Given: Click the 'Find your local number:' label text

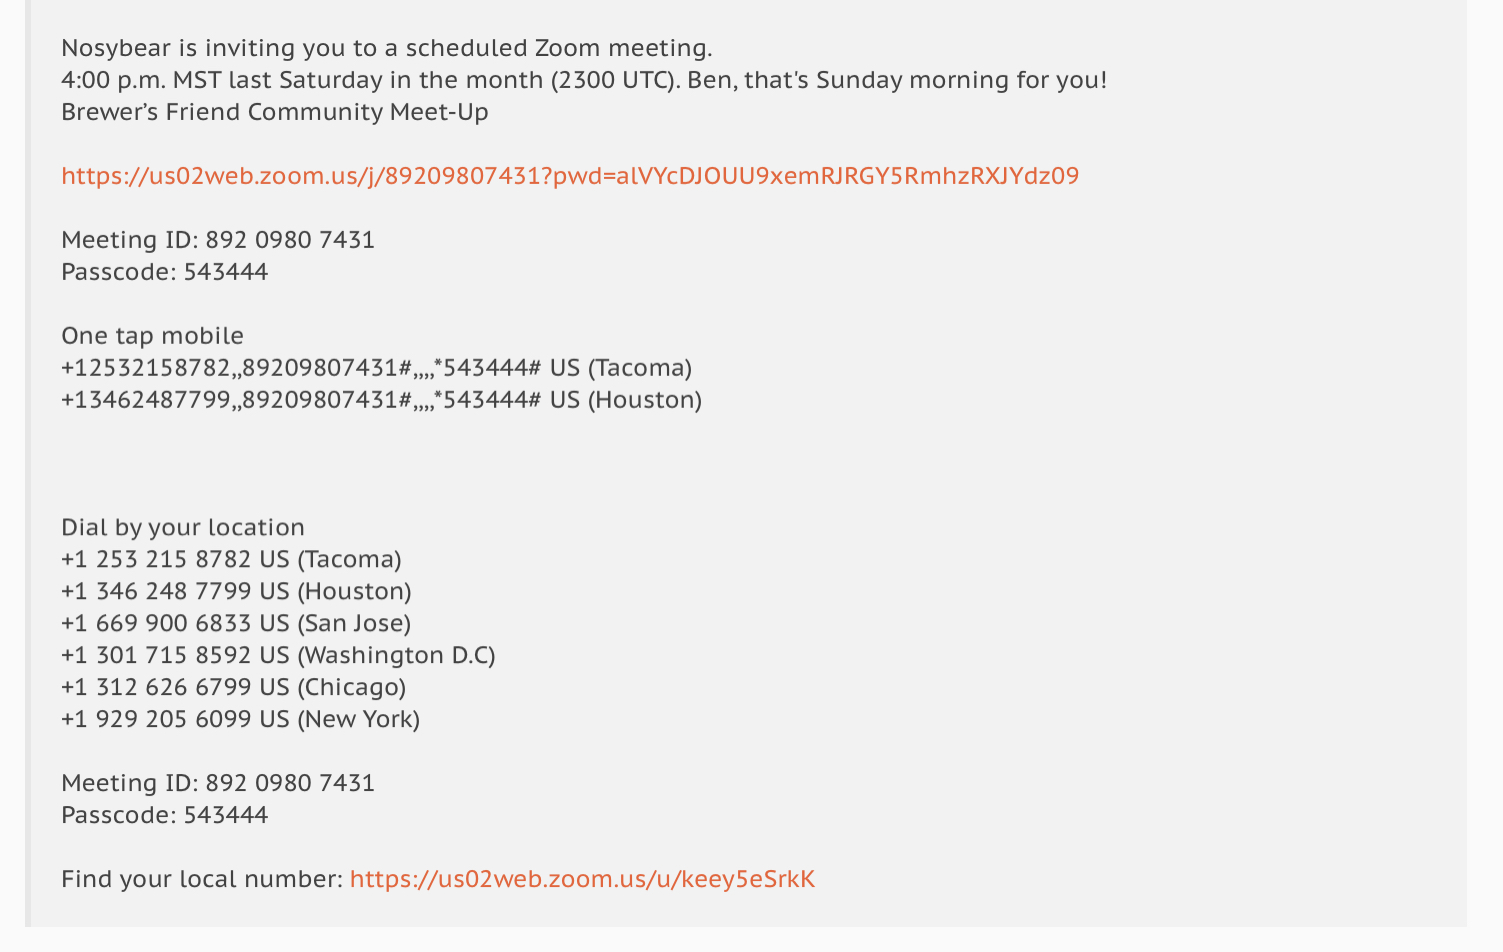Looking at the screenshot, I should pos(202,879).
